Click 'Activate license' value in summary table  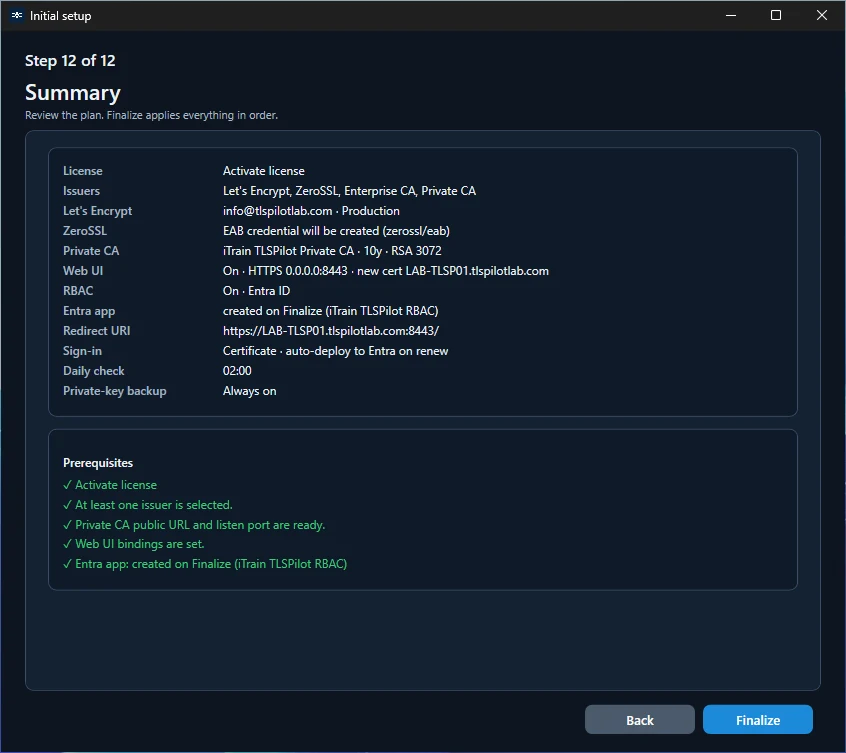pos(264,171)
